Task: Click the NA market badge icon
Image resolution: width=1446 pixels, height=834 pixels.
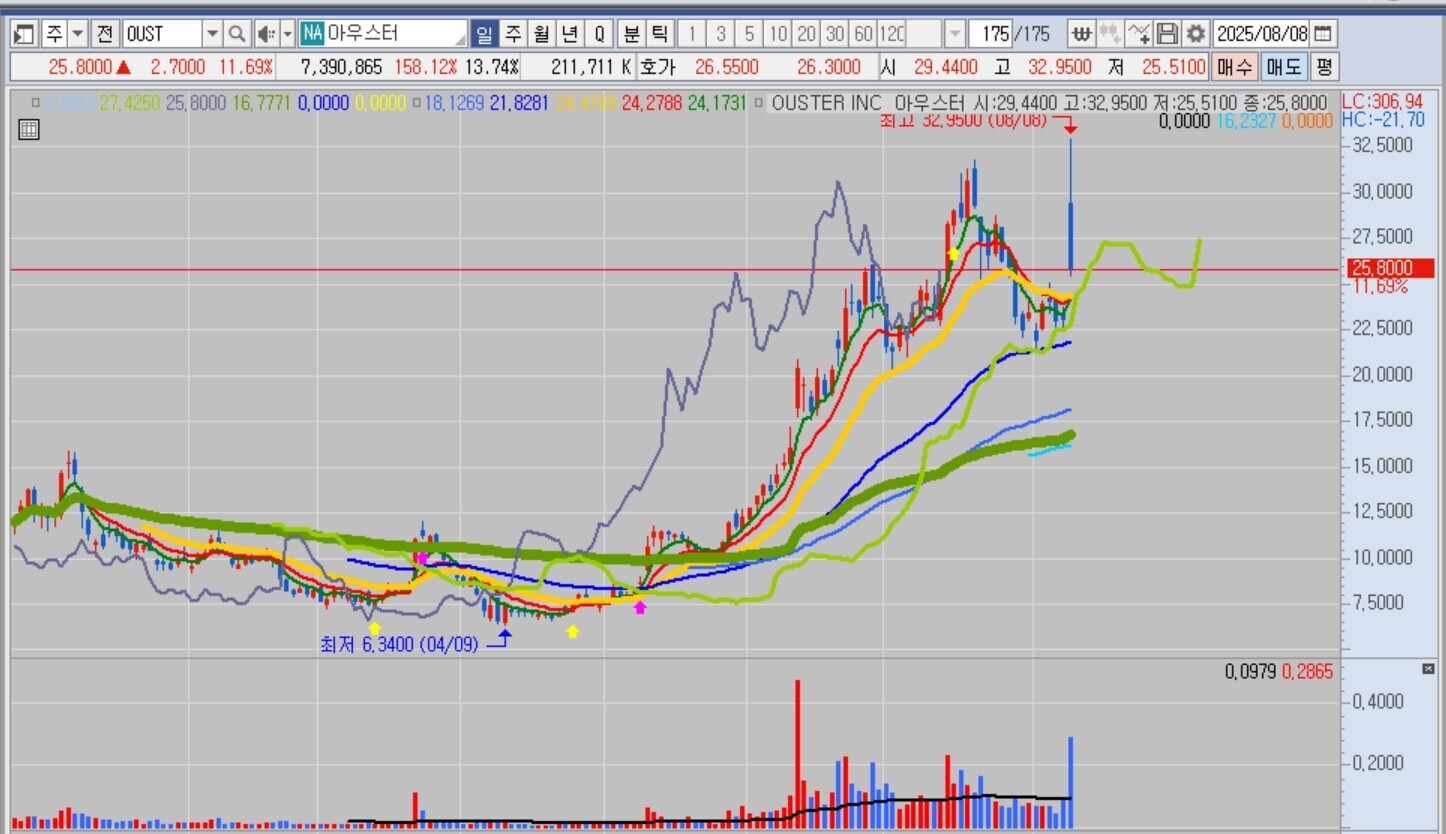Action: (313, 34)
